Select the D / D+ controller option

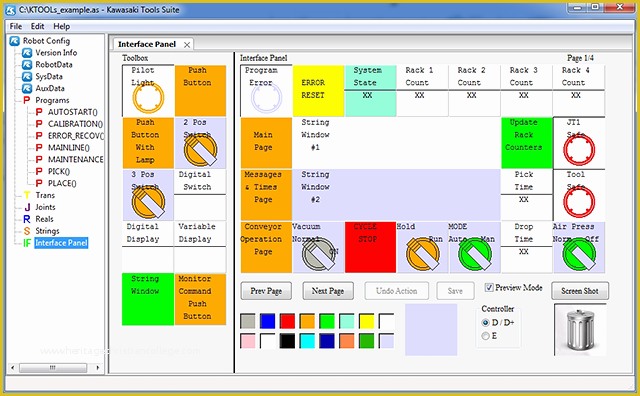(485, 323)
